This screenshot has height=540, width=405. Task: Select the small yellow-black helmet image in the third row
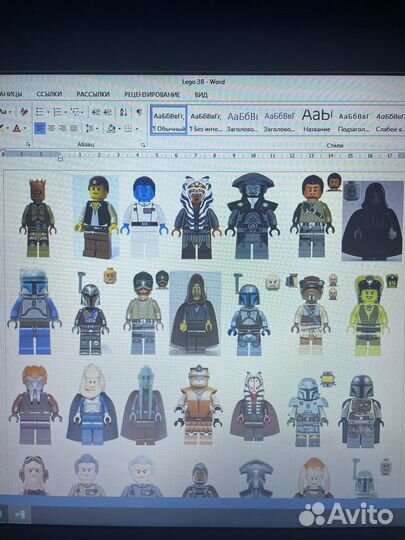[328, 379]
